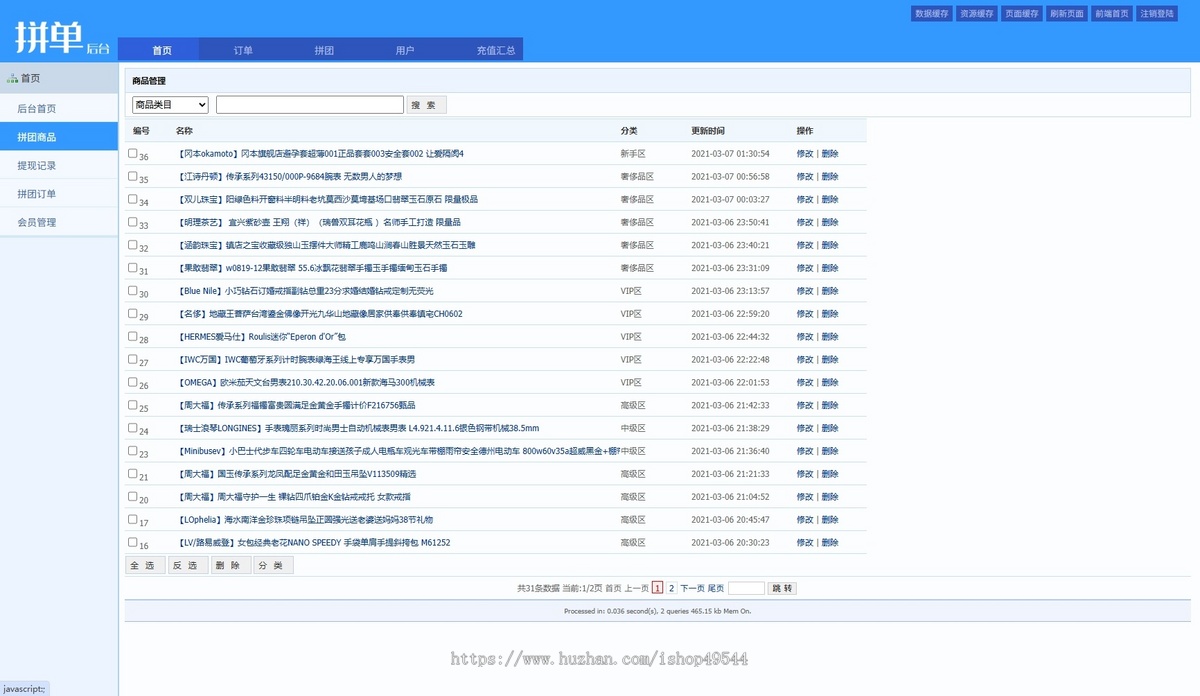This screenshot has width=1200, height=696.
Task: Select 拼团商品 in the sidebar
Action: click(59, 137)
